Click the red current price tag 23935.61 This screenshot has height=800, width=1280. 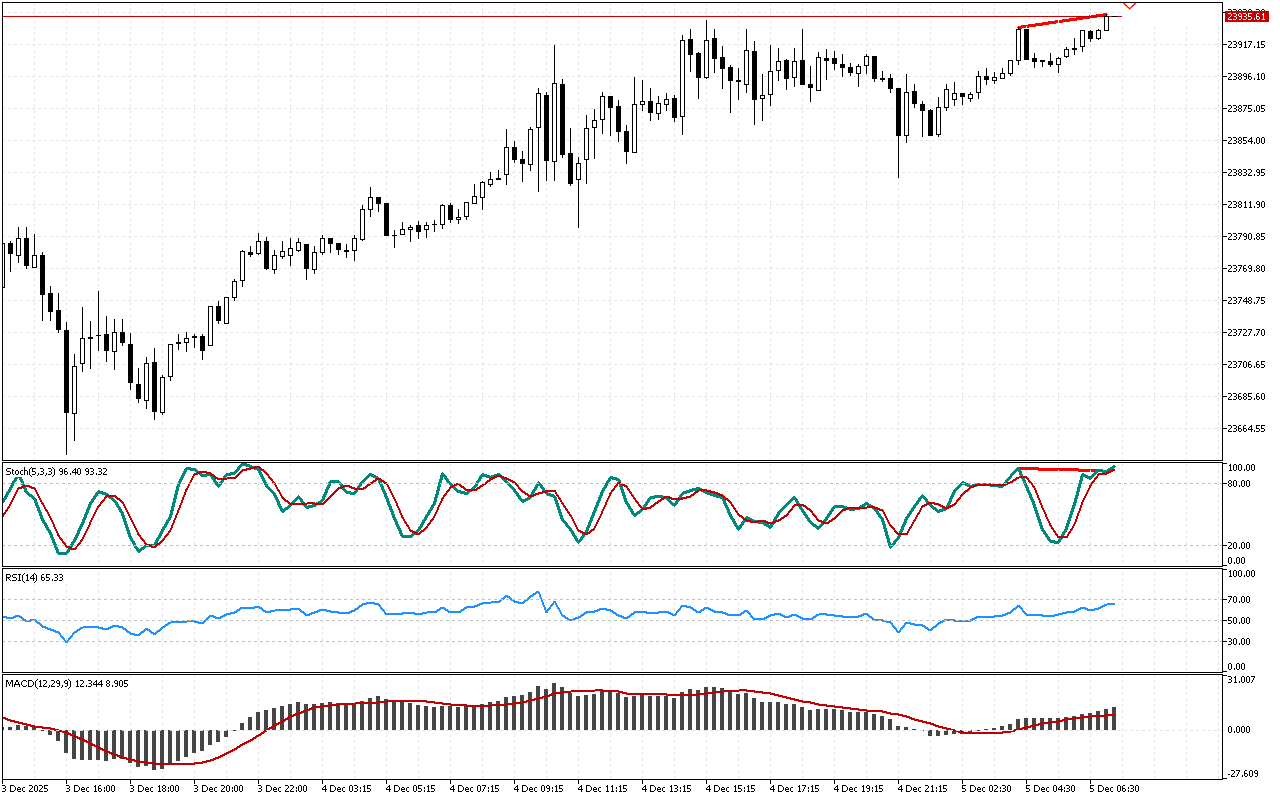tap(1246, 16)
